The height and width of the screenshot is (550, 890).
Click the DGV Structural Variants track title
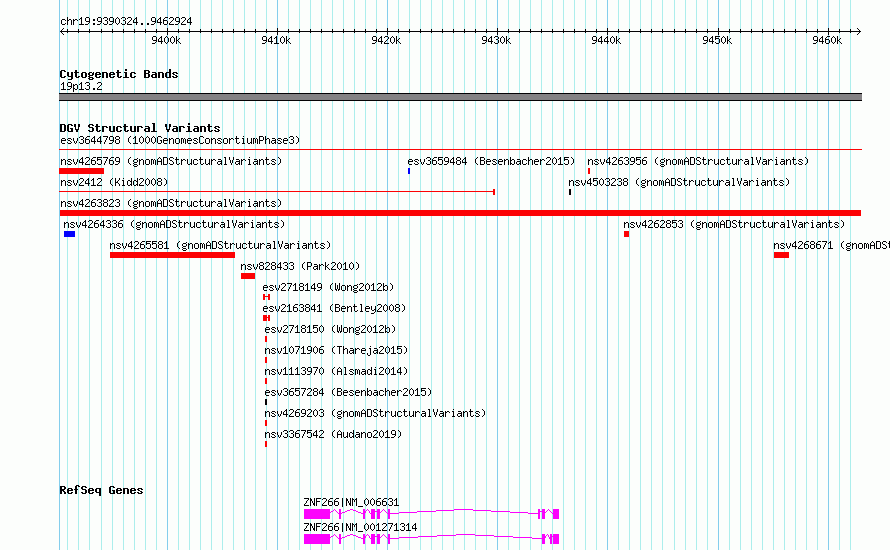pyautogui.click(x=140, y=128)
